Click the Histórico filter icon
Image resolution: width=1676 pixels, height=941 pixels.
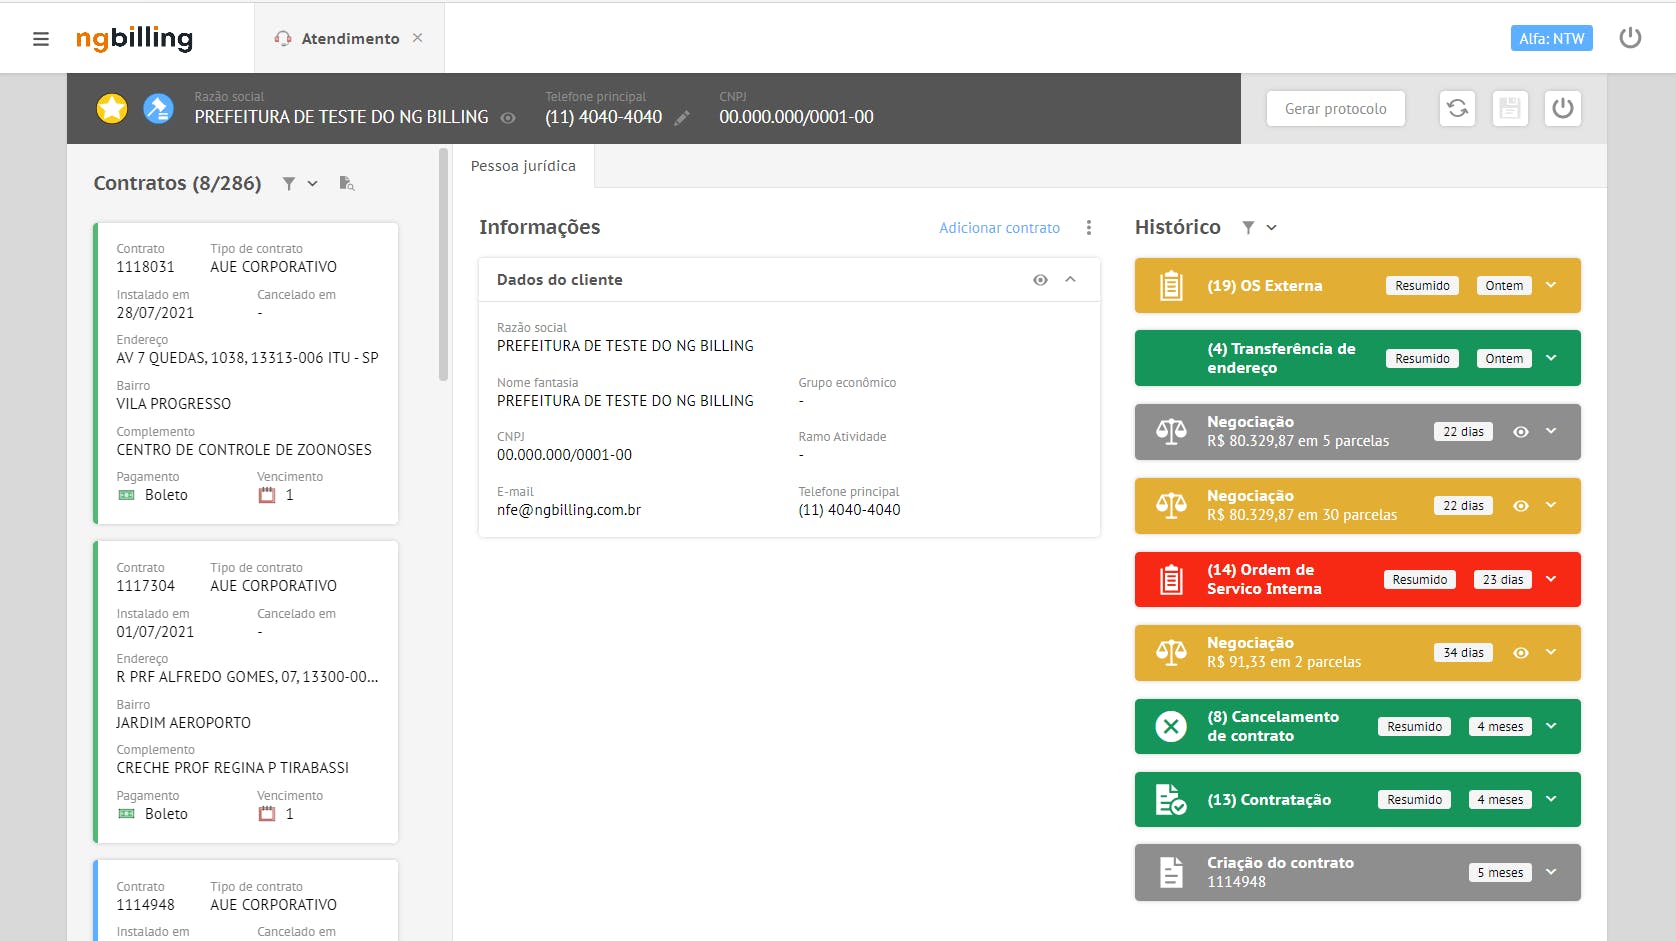[x=1248, y=228]
